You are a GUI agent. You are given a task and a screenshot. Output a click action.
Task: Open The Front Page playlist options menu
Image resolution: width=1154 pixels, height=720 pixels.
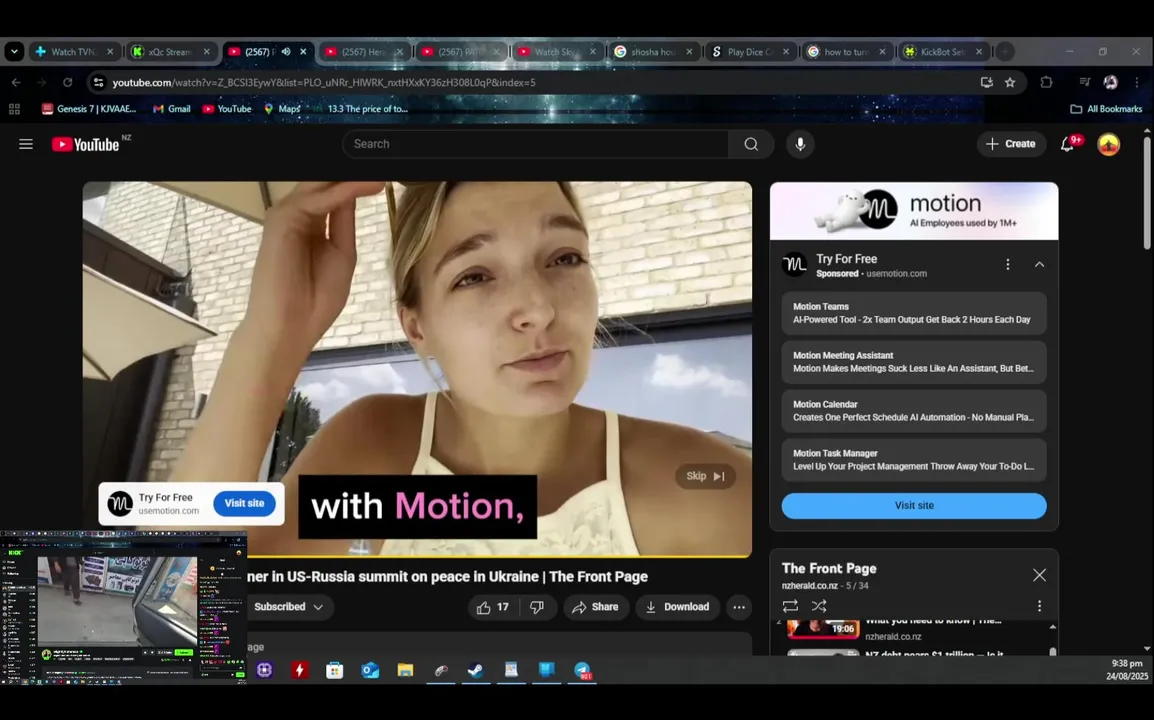[1039, 606]
